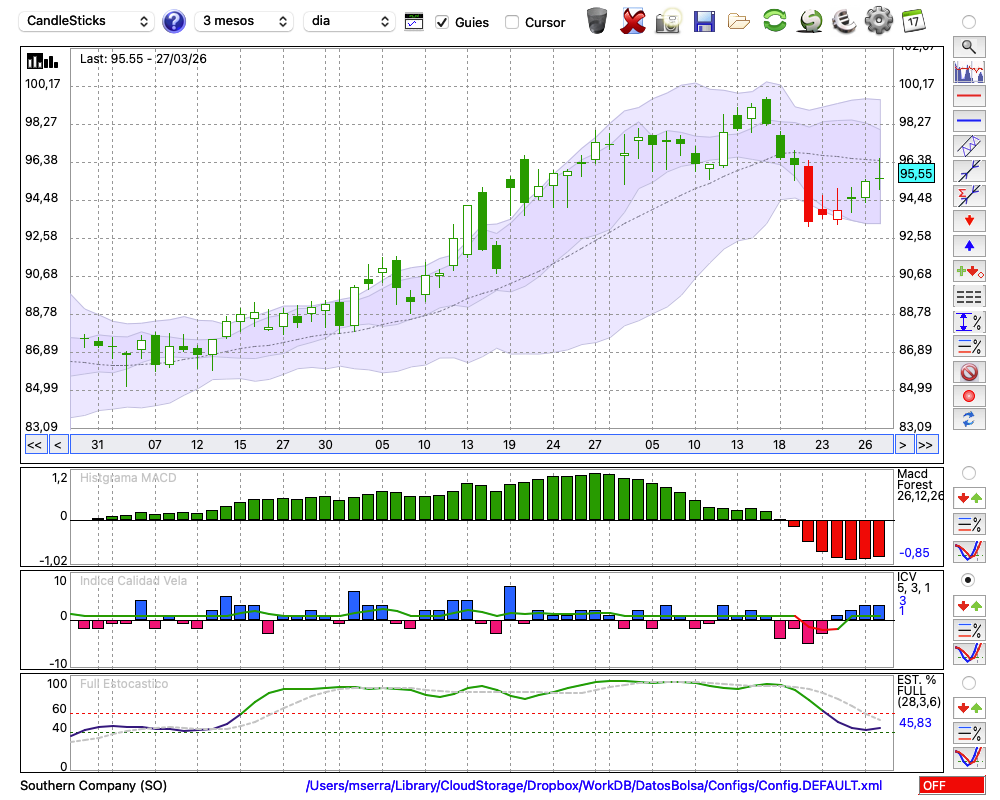Click the red record dot button
Screen dimensions: 1000x800
click(x=969, y=396)
